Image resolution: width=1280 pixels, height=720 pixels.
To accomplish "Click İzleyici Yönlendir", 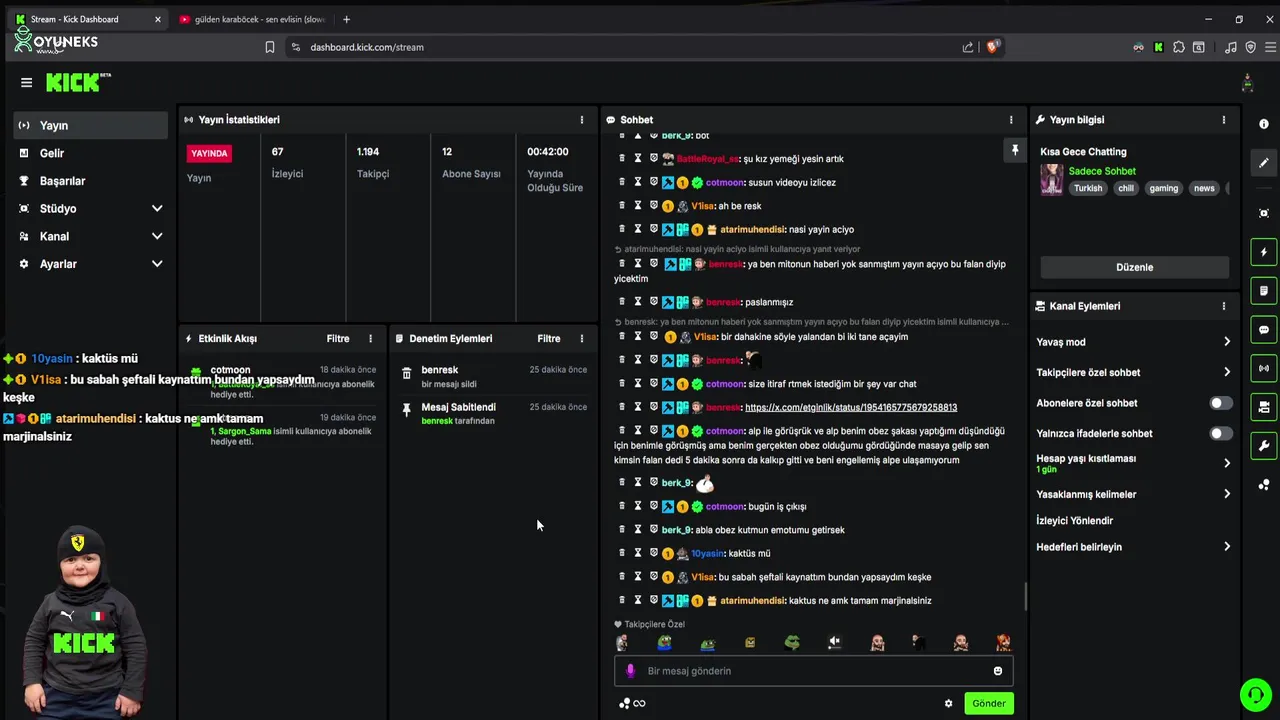I will point(1075,521).
